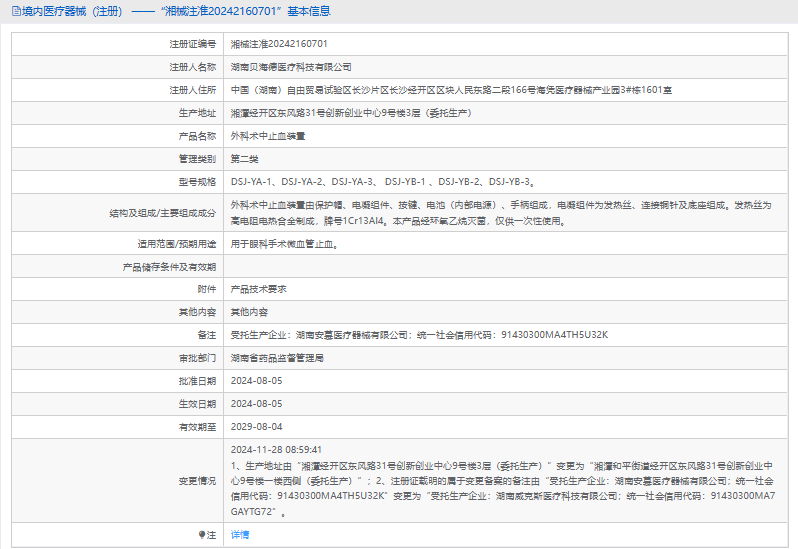Screen dimensions: 798x549
Task: Click the registrant address ending 3#栋1601室
Action: 451,90
